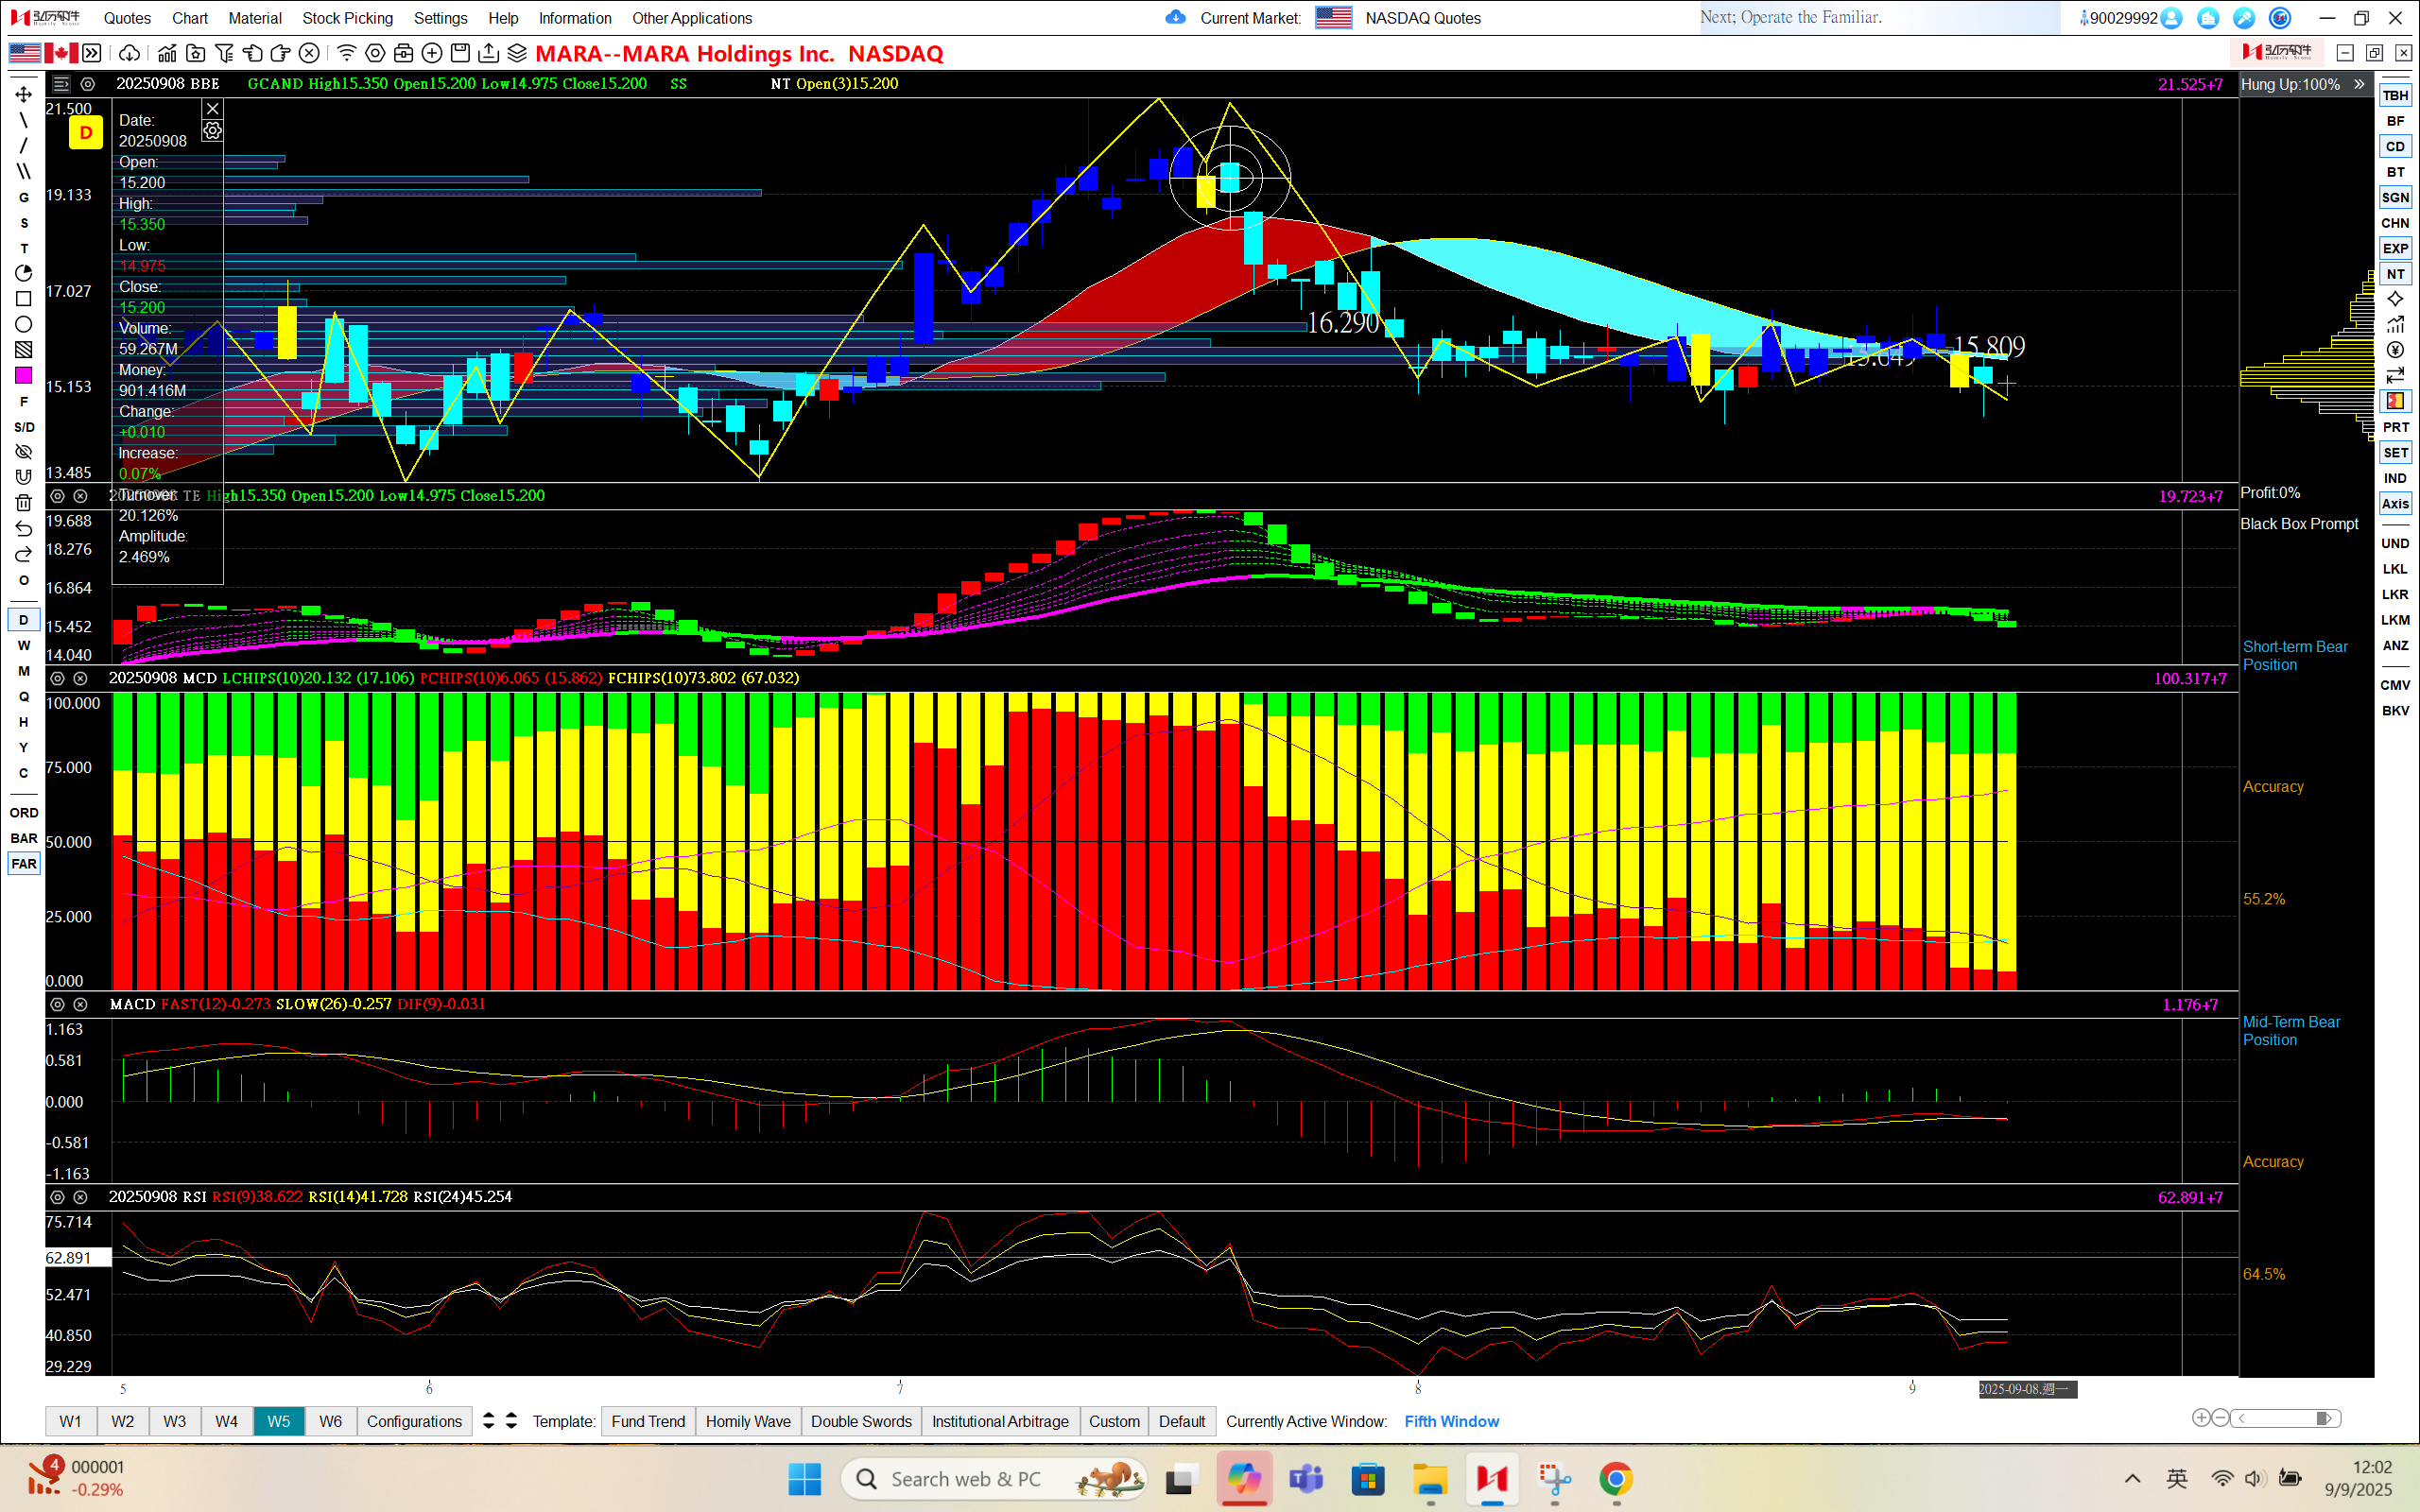Select the rectangle drawing tool
Screen dimensions: 2420x1512
[x=24, y=299]
